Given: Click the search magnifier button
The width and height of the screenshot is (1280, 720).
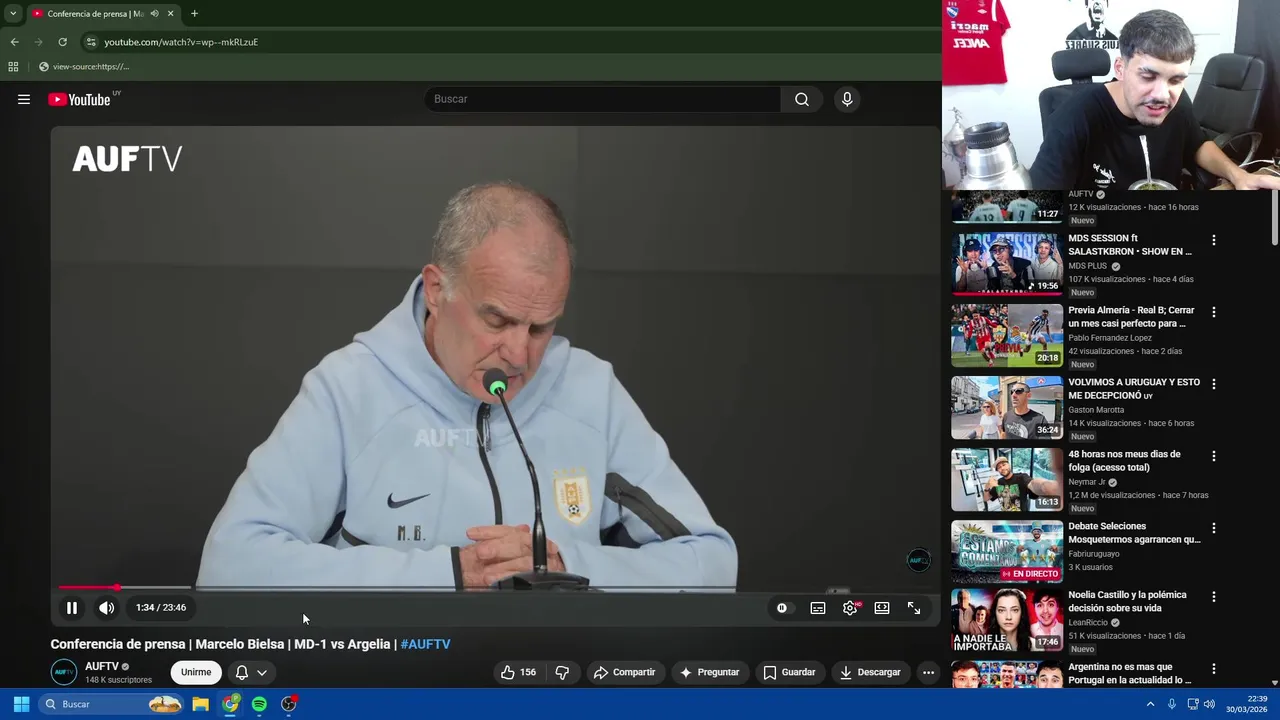Looking at the screenshot, I should coord(802,99).
